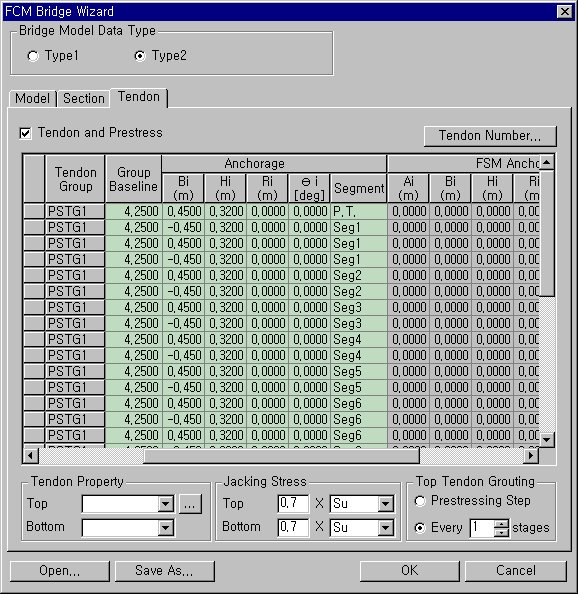Click Bottom jacking stress factor field
Screen dimensions: 578x594
pyautogui.click(x=293, y=527)
